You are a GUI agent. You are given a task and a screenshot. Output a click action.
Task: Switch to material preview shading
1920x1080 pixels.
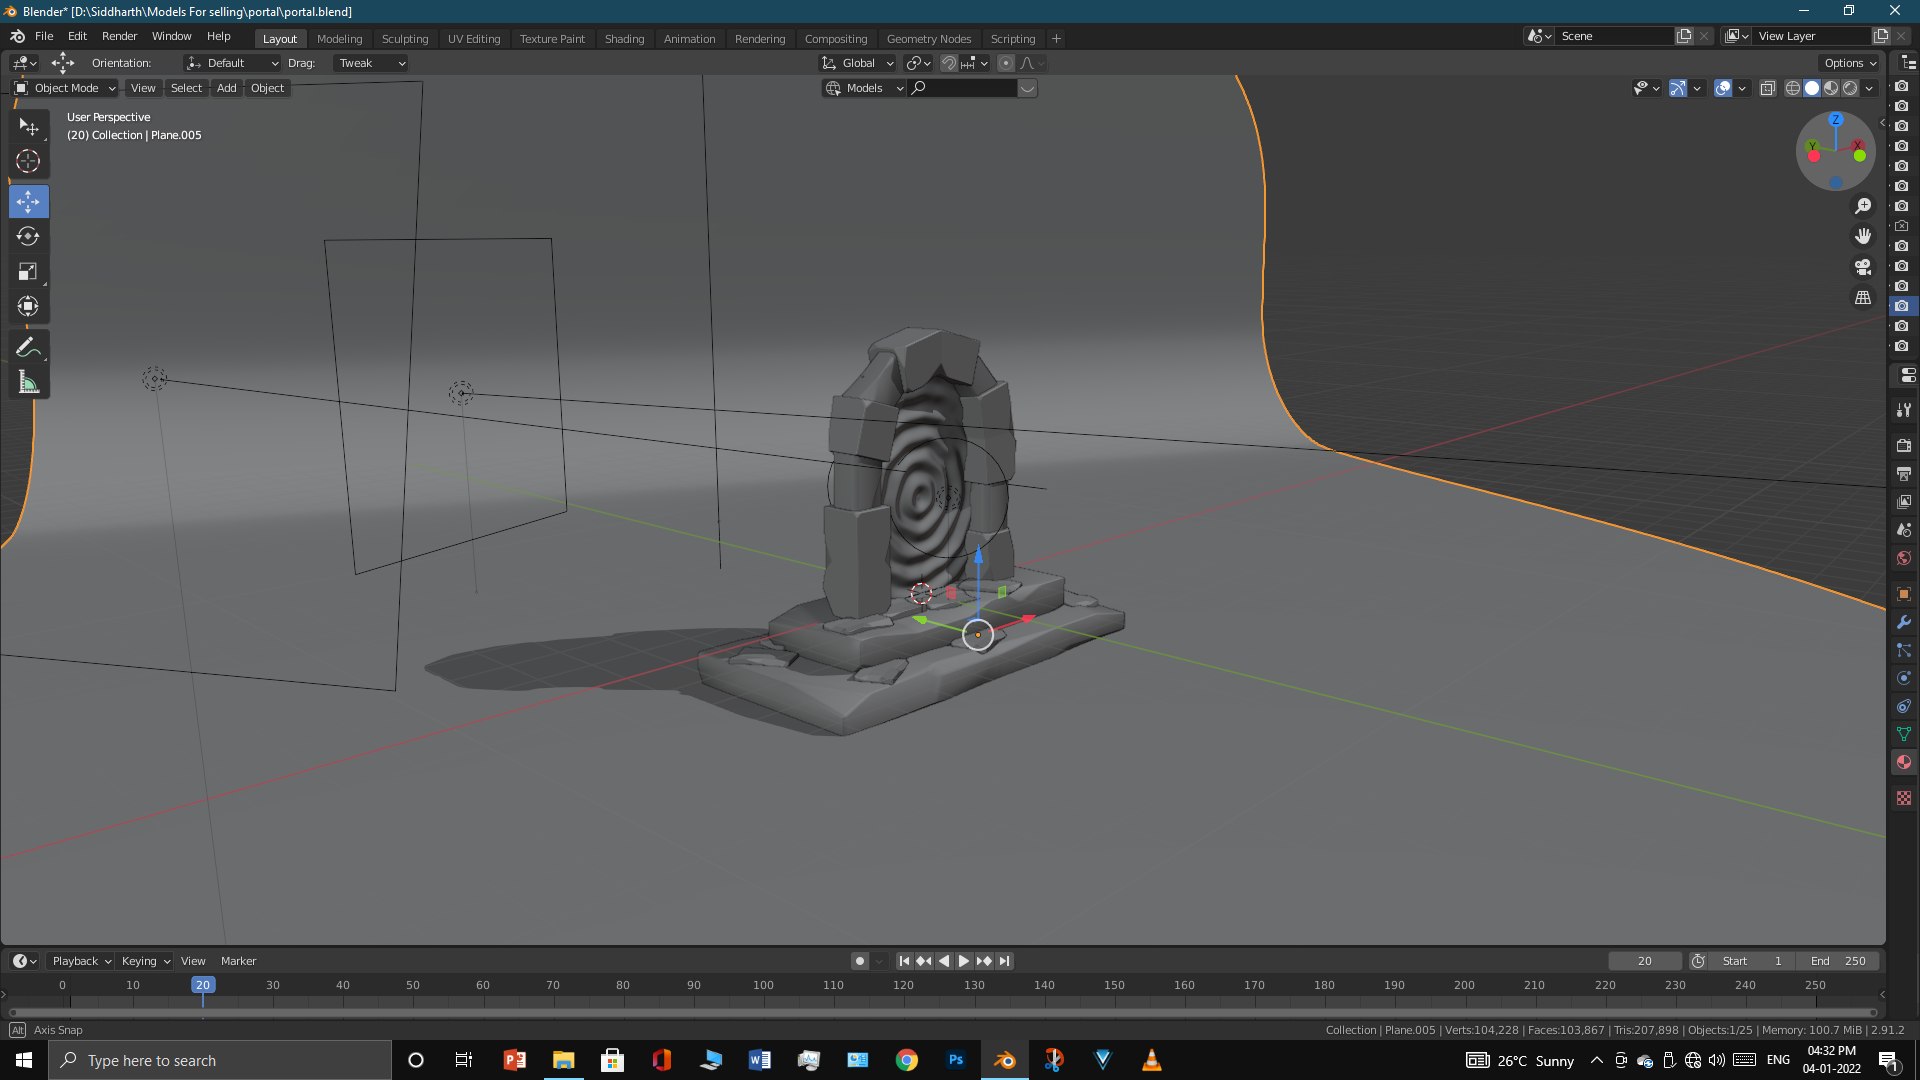coord(1831,88)
